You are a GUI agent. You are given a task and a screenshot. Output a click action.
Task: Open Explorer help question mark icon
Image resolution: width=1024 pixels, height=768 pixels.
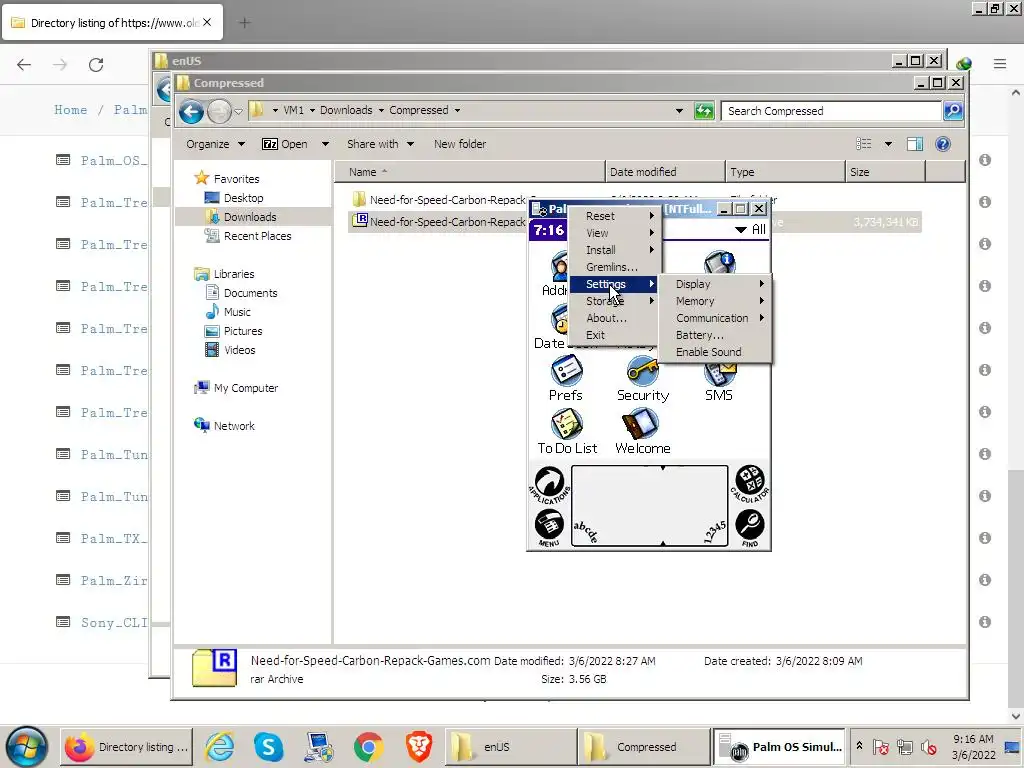942,144
